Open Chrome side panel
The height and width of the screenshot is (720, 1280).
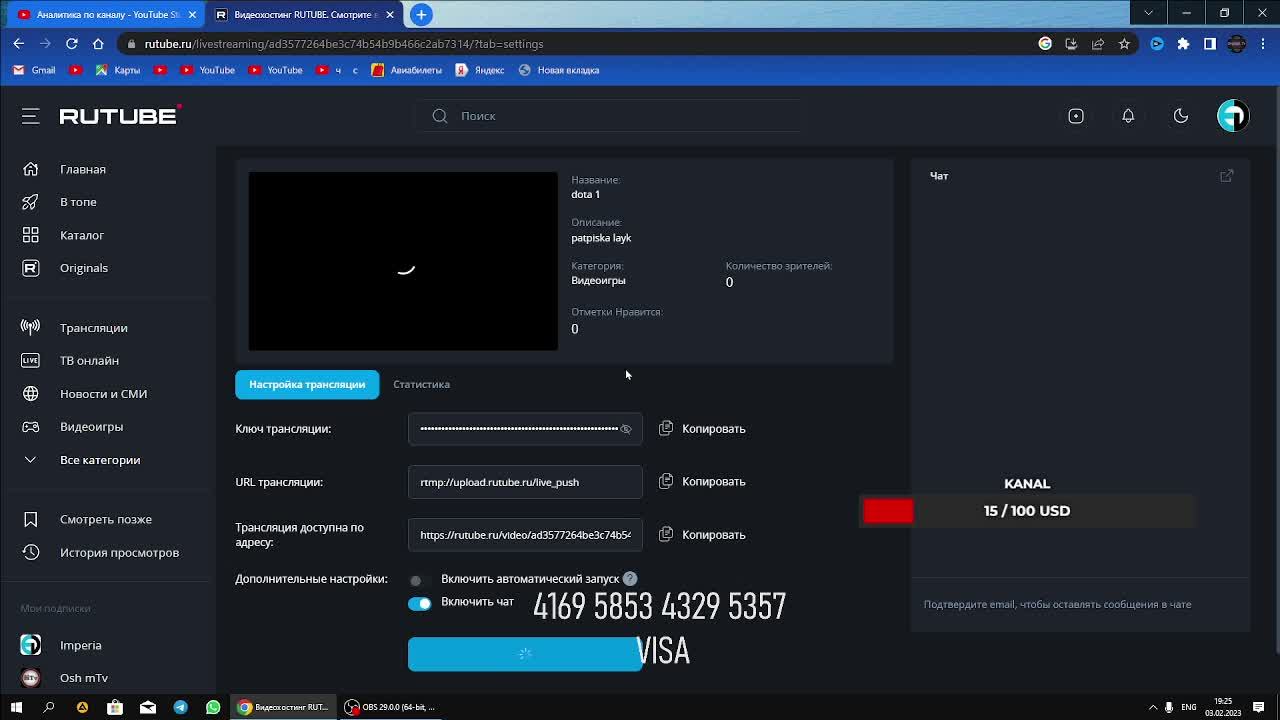(x=1209, y=44)
